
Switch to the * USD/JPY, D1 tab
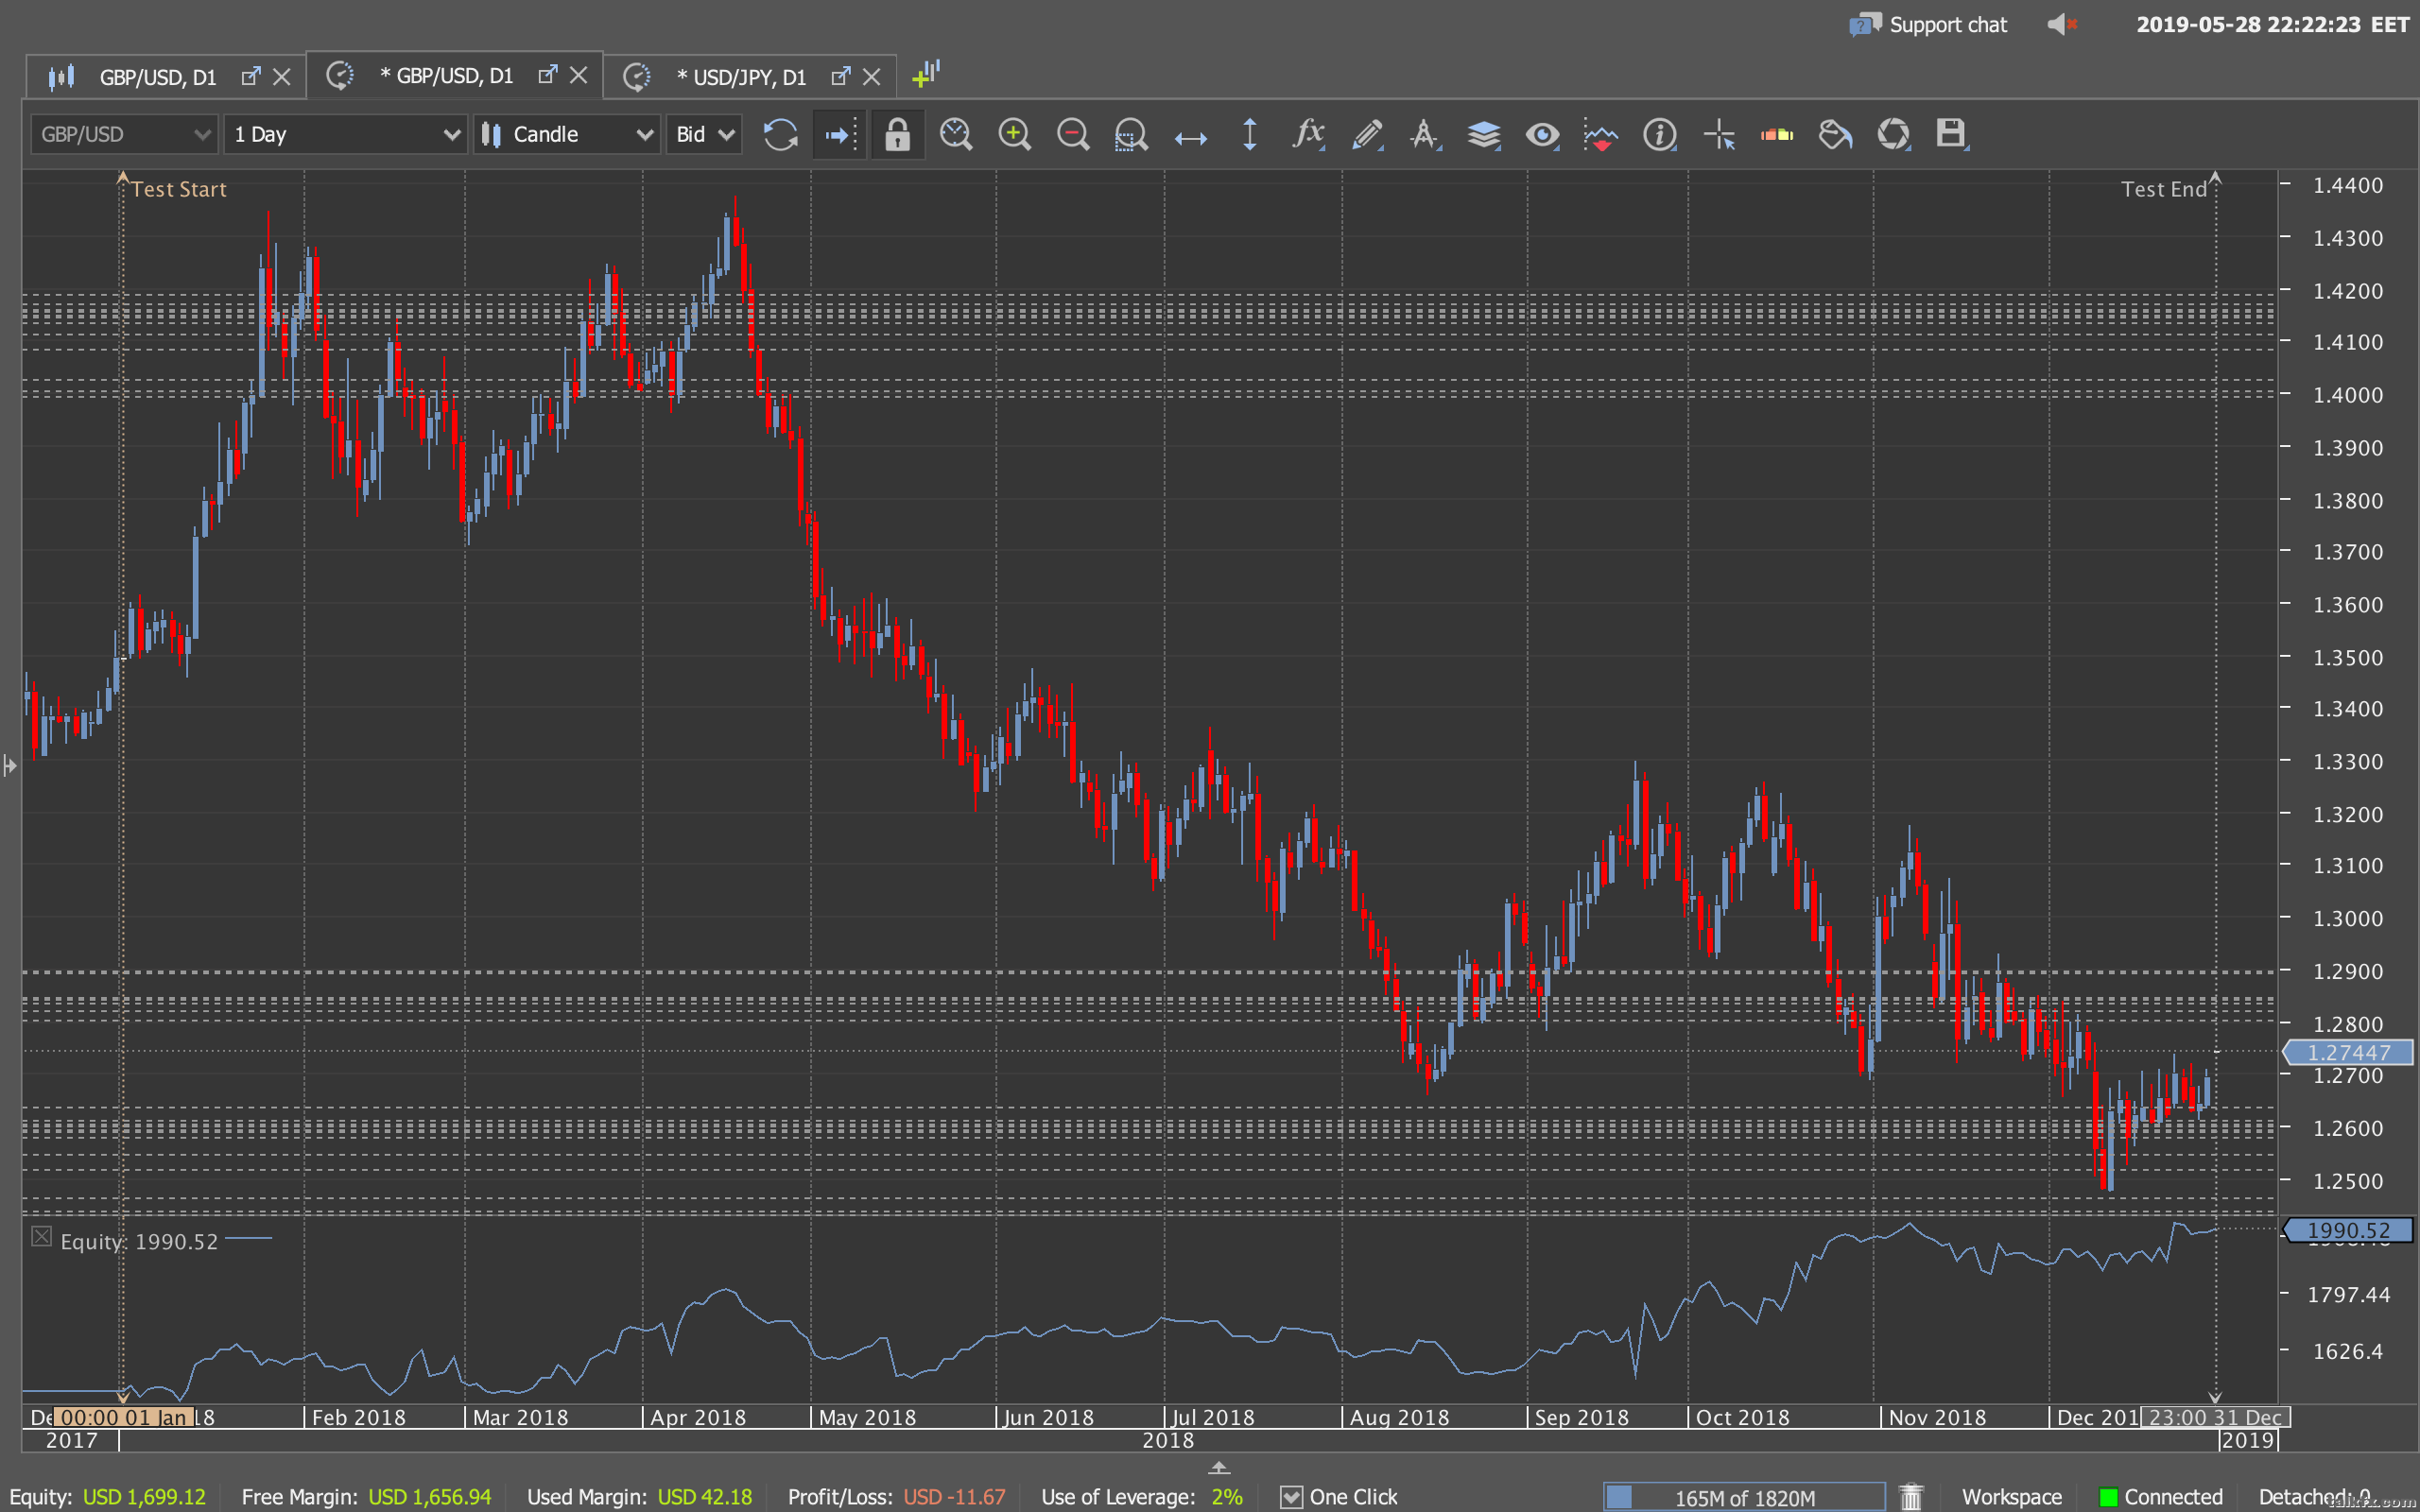coord(741,77)
